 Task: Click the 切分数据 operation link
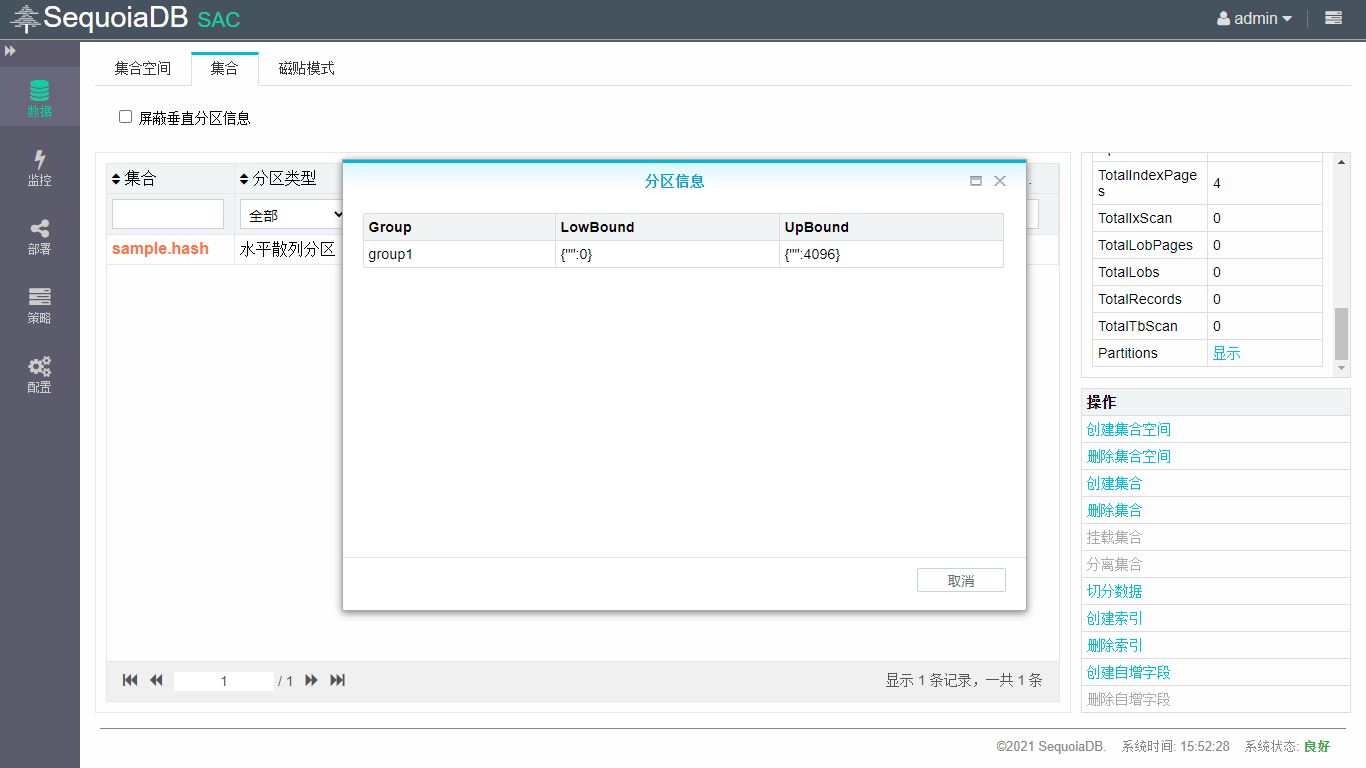(x=1114, y=591)
